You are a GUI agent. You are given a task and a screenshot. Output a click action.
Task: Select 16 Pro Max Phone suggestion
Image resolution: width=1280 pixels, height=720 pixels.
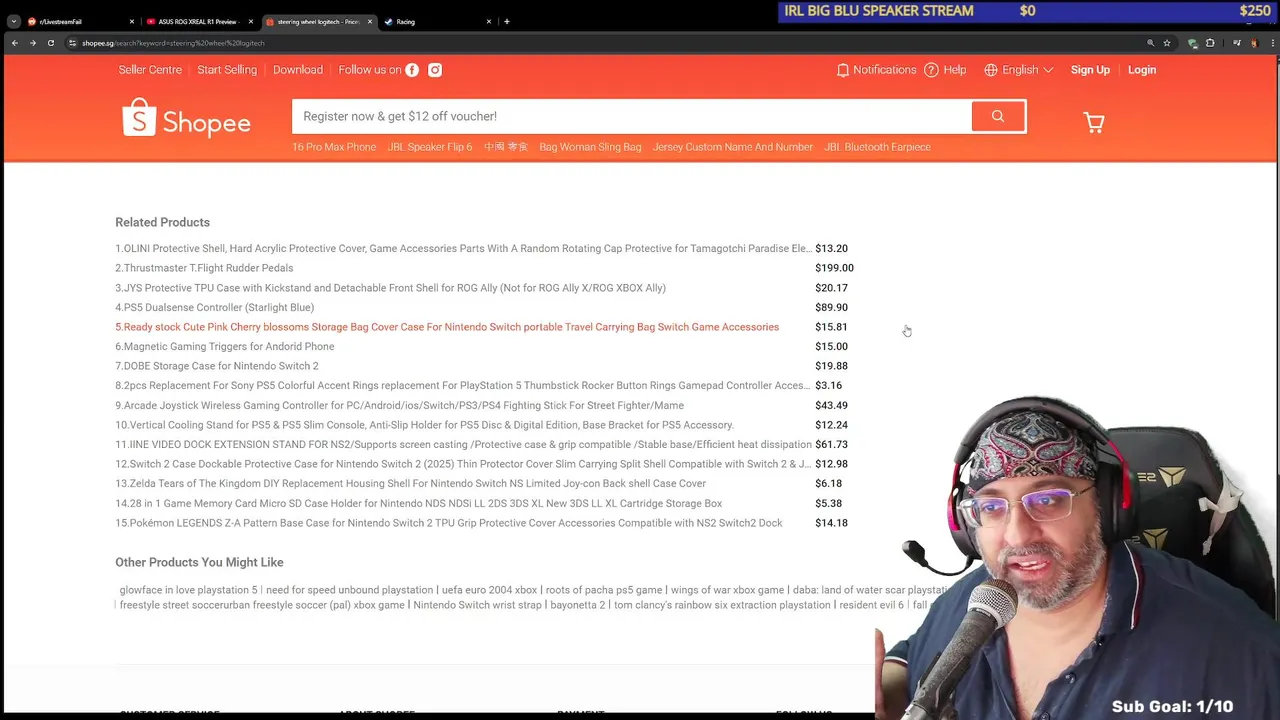tap(334, 147)
